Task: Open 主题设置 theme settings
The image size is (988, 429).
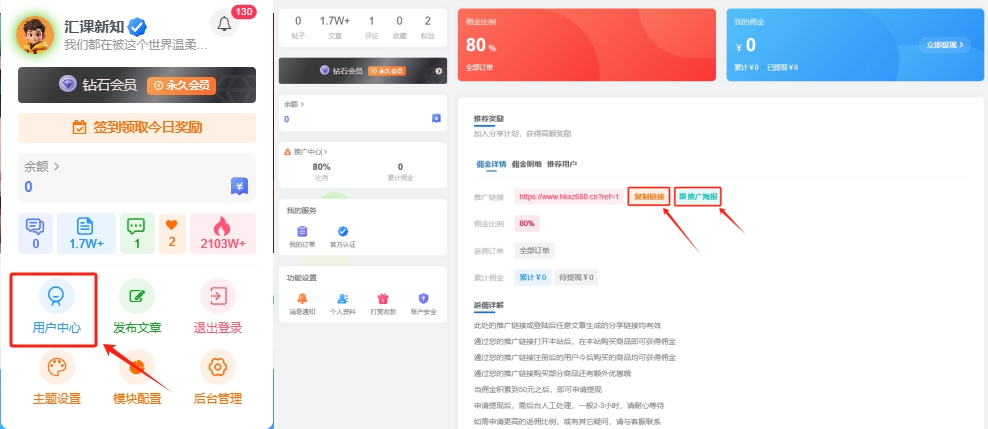Action: pyautogui.click(x=57, y=378)
